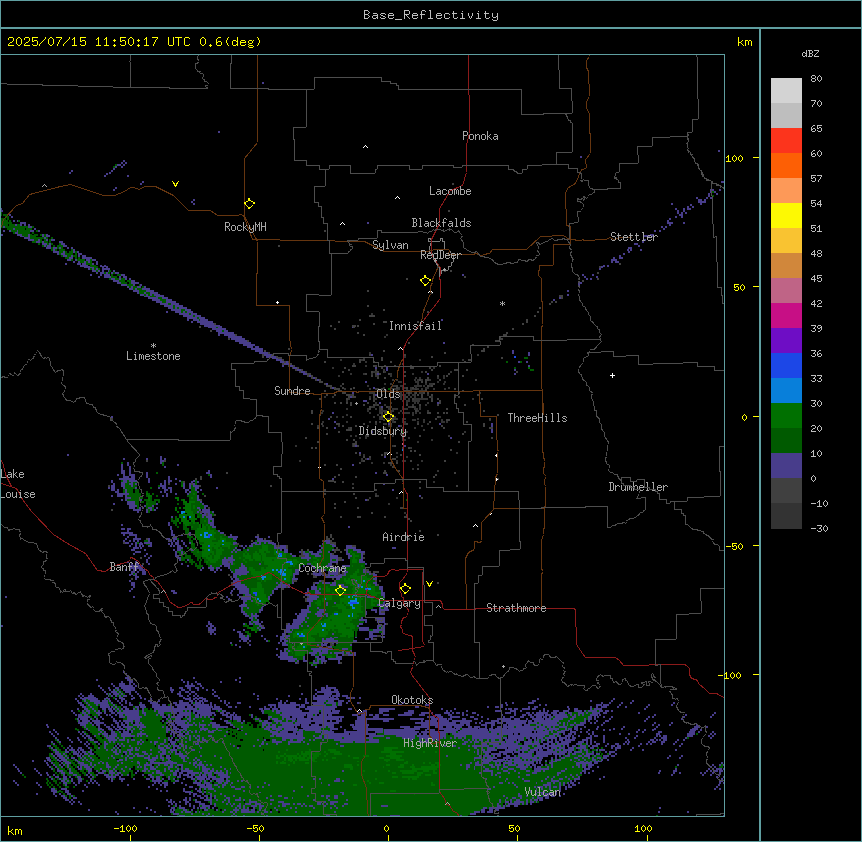Click the Okotoks label

click(x=412, y=700)
